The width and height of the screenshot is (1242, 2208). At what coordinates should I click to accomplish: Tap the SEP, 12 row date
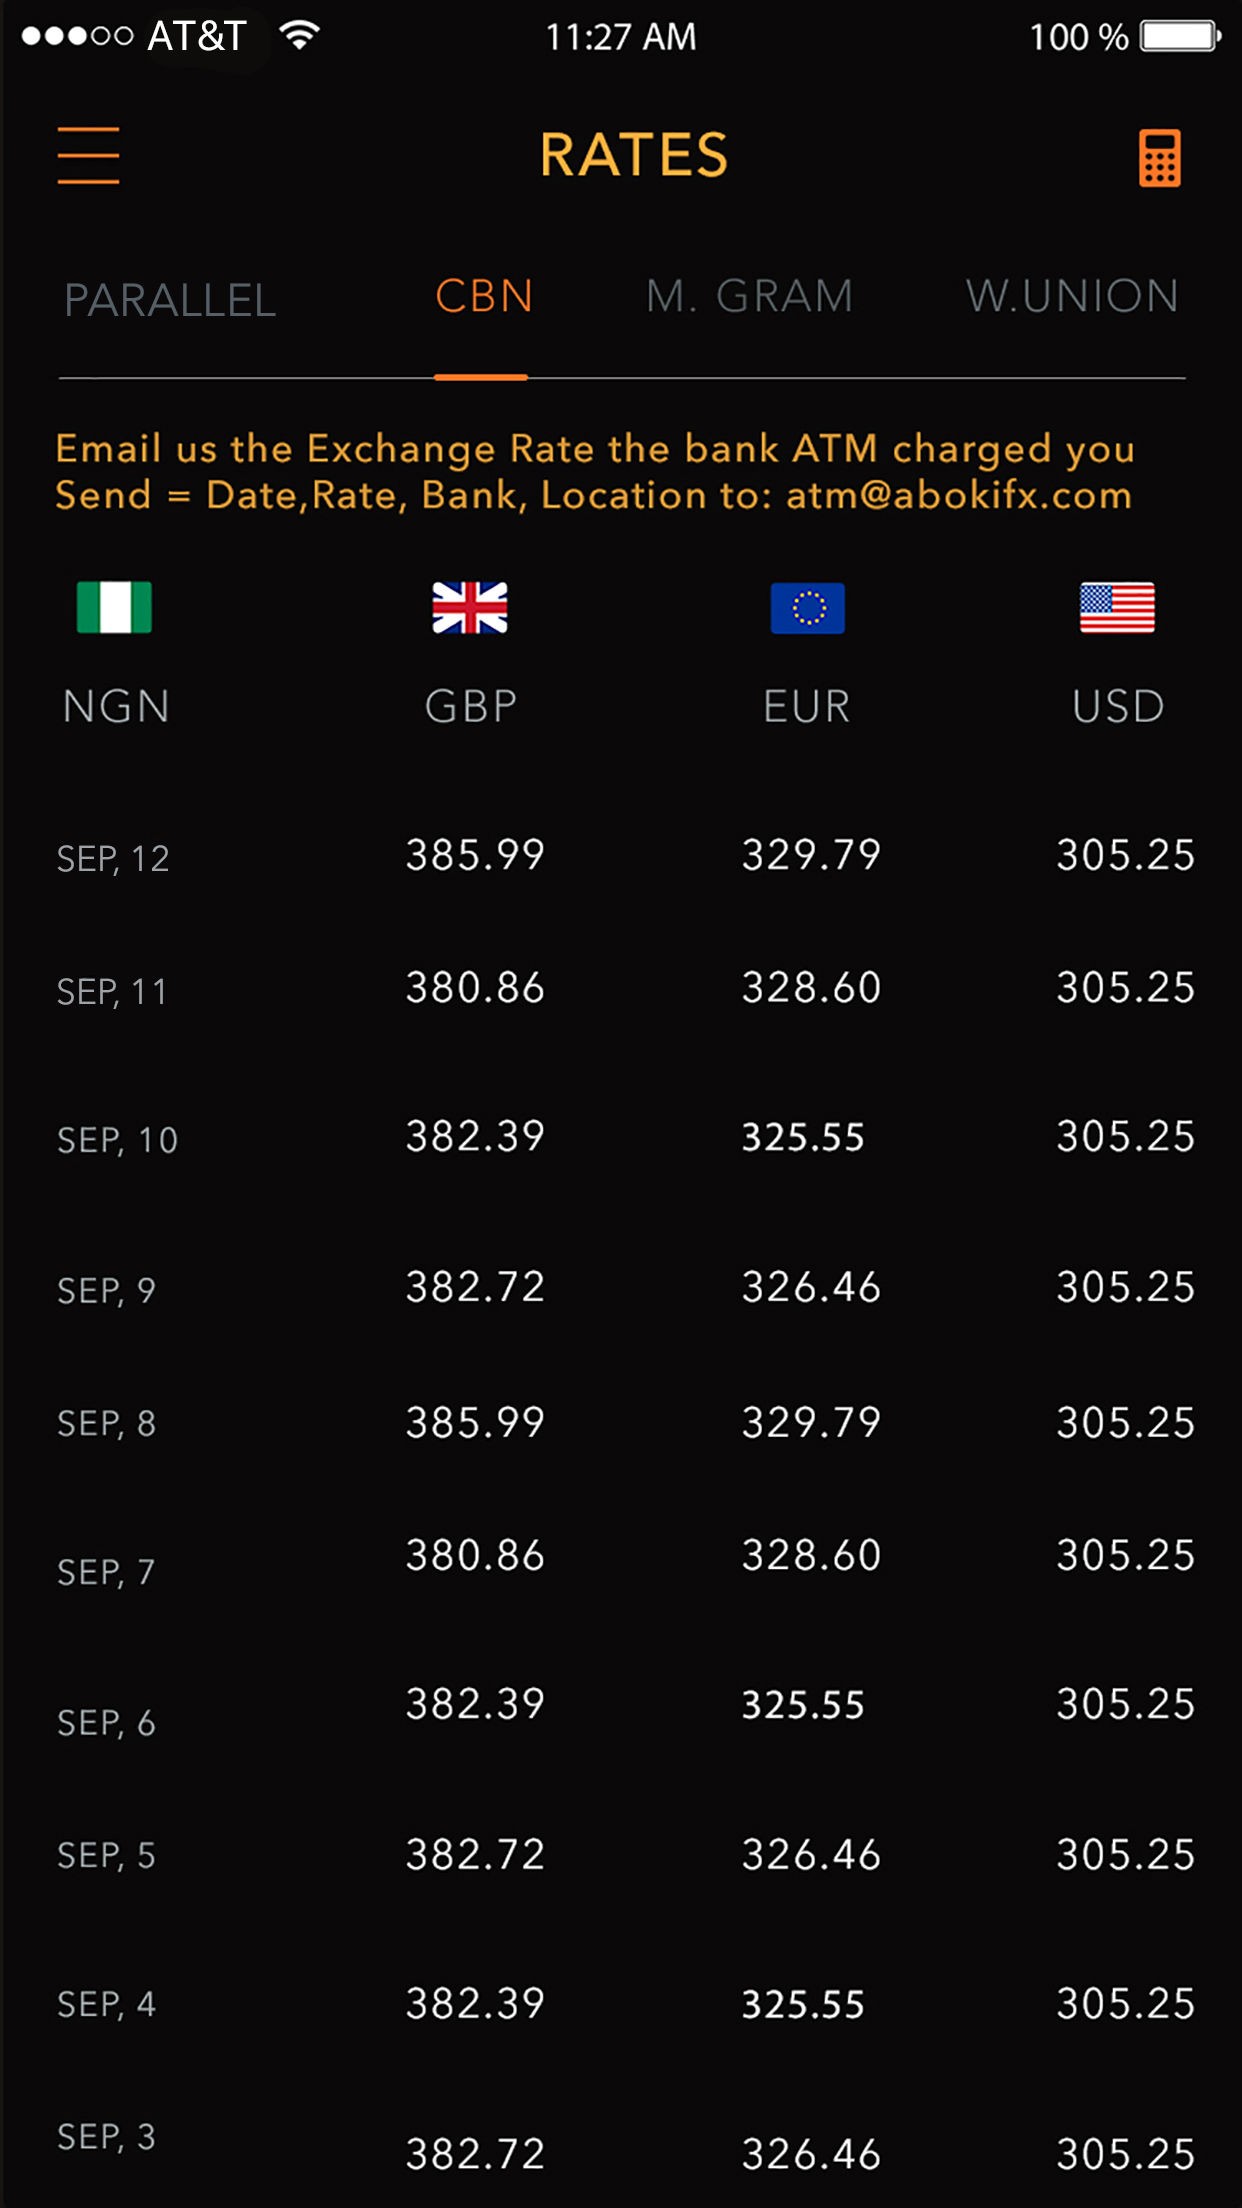pos(113,859)
